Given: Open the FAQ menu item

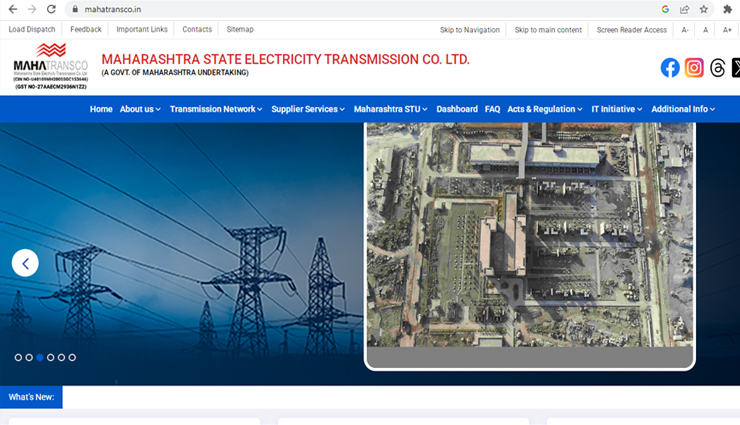Looking at the screenshot, I should pos(492,109).
